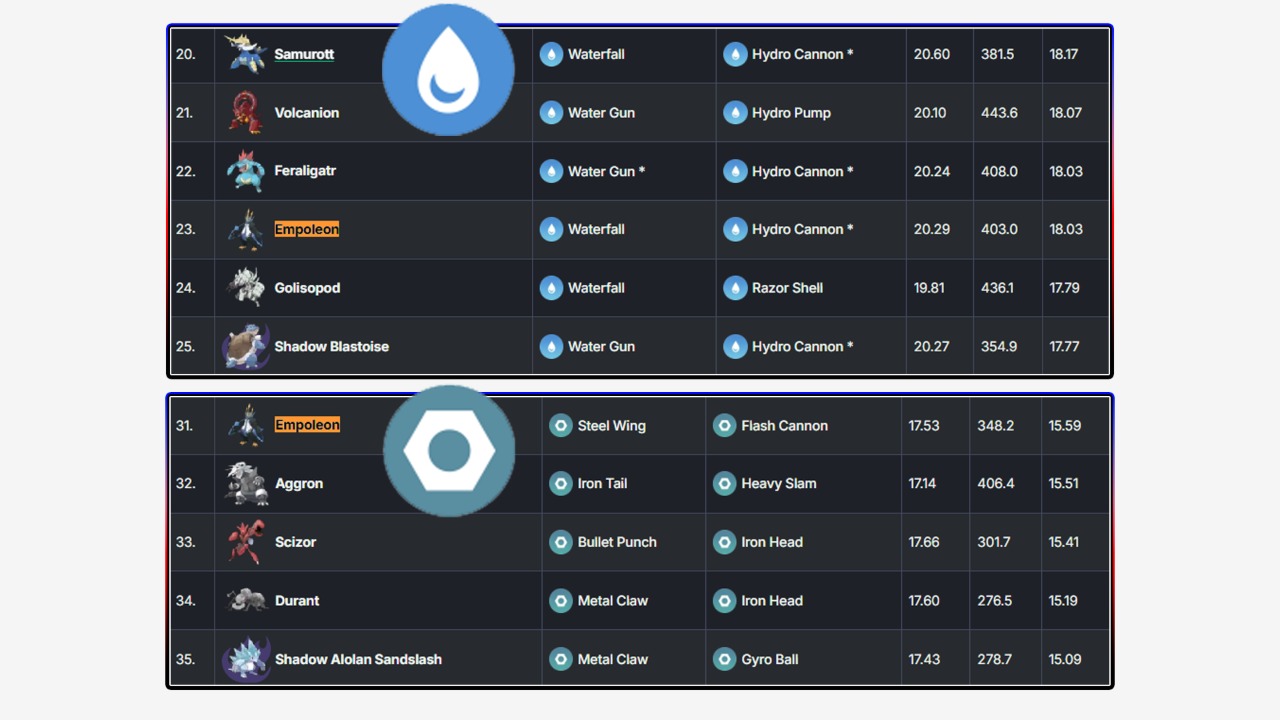This screenshot has width=1280, height=720.
Task: Select the Water icon next to Razor Shell
Action: pos(735,288)
